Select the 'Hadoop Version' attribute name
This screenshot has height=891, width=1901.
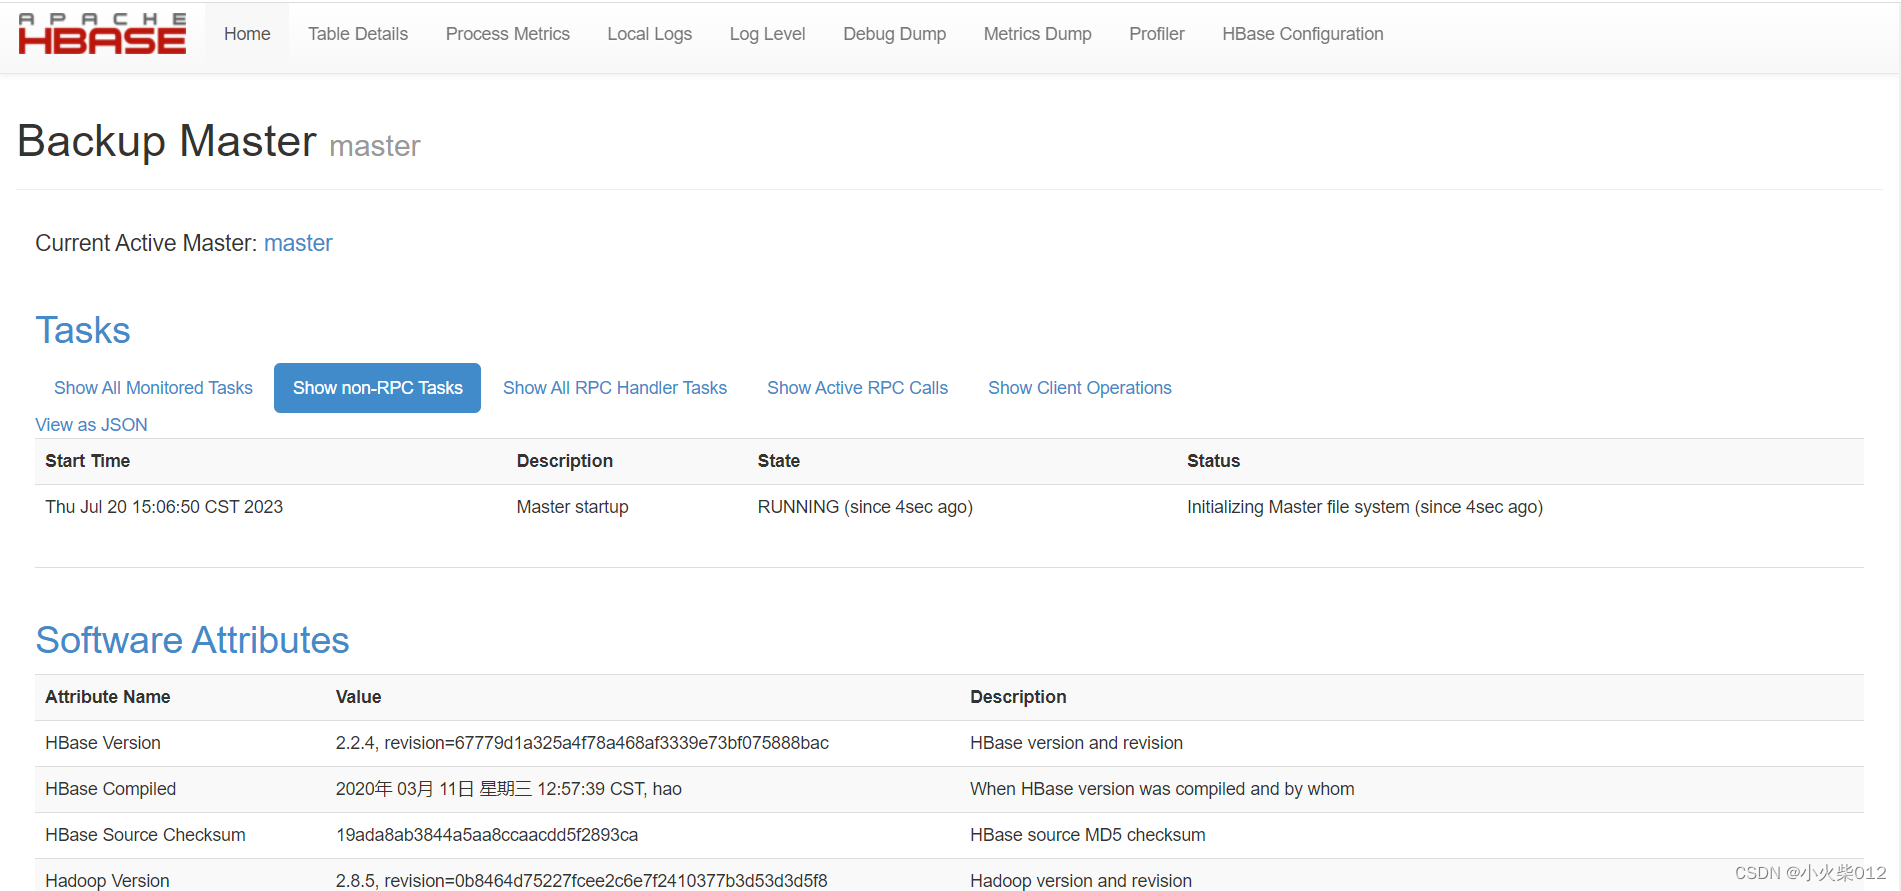[107, 881]
